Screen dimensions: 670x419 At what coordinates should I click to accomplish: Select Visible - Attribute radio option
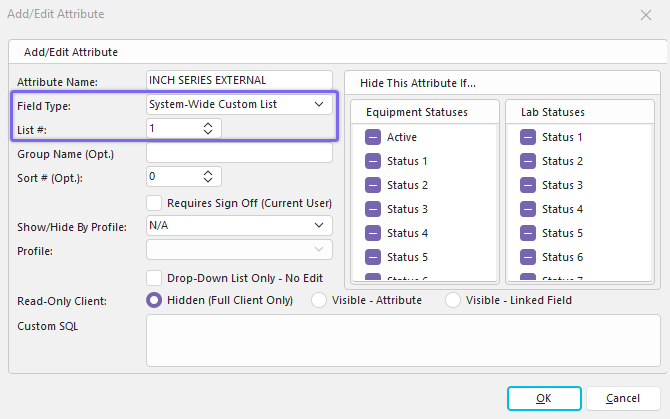[320, 300]
